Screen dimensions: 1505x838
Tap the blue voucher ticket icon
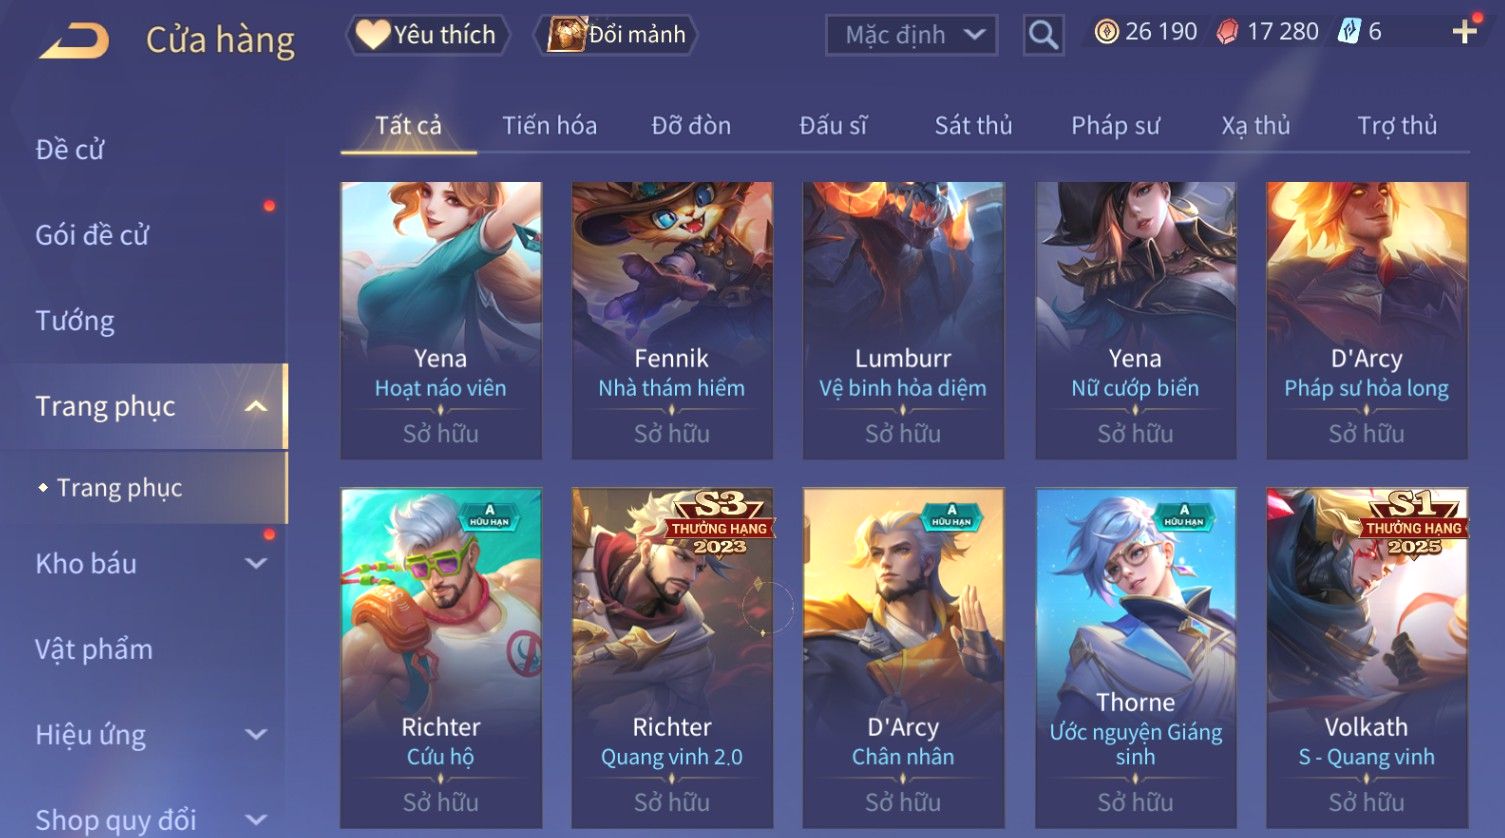coord(1349,32)
